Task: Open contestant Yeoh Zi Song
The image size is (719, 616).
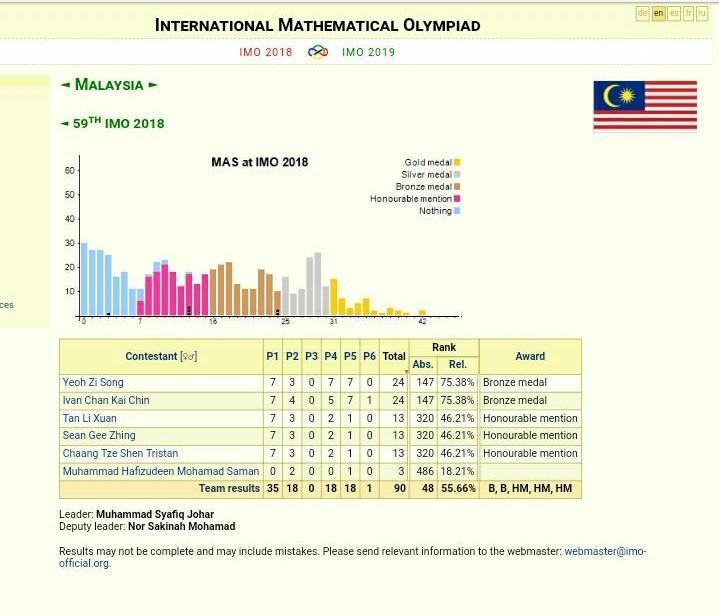Action: (x=93, y=382)
